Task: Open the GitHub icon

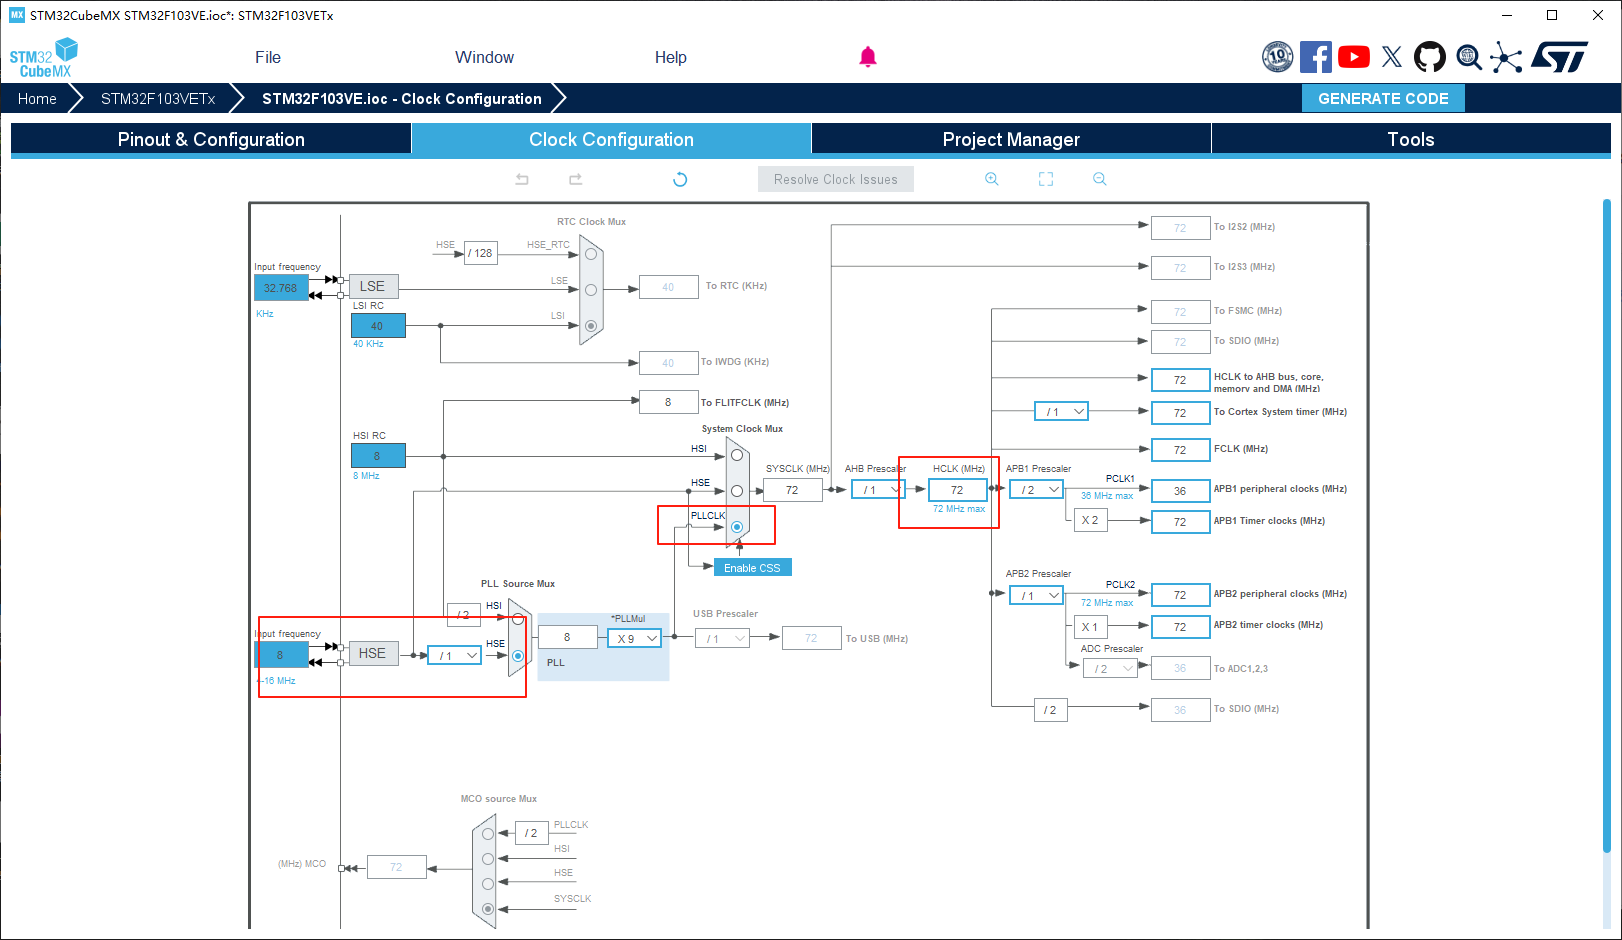Action: click(x=1430, y=57)
